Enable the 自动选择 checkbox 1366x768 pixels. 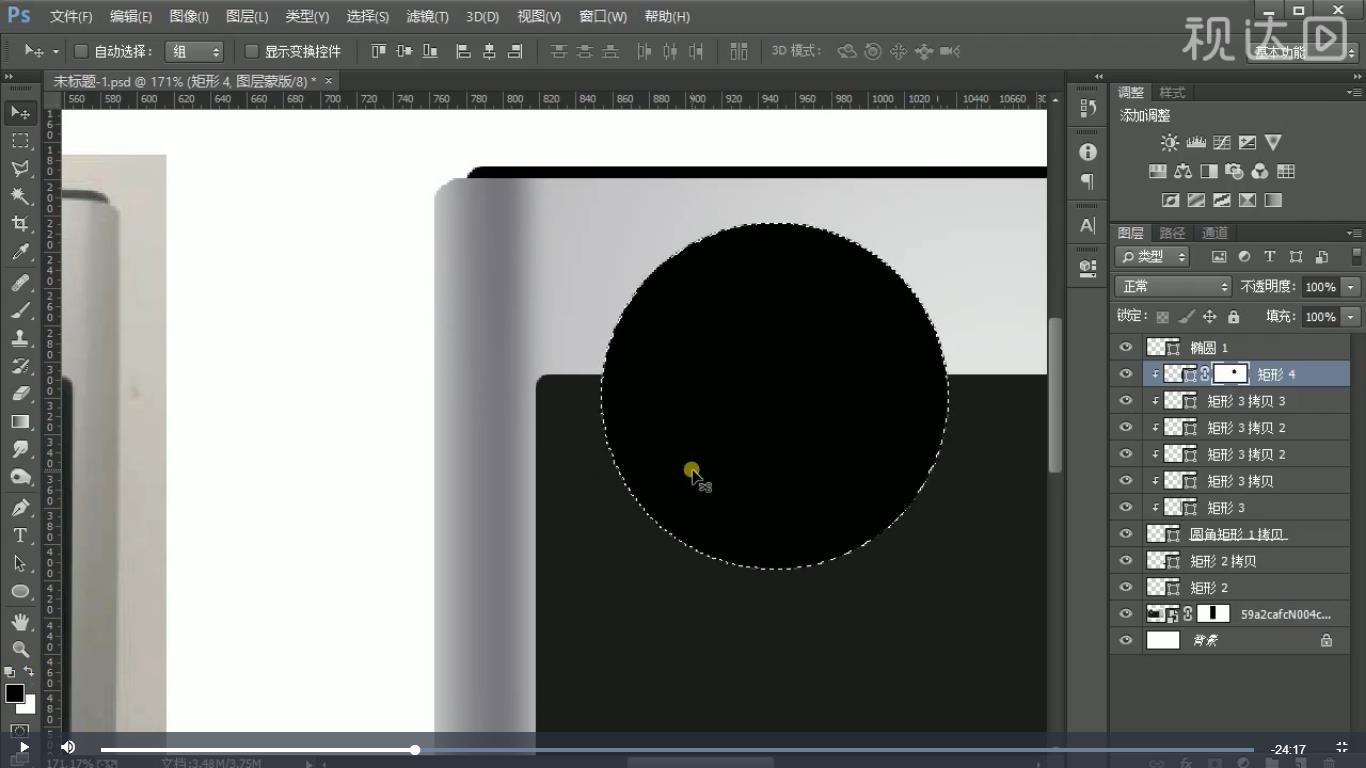[x=82, y=51]
